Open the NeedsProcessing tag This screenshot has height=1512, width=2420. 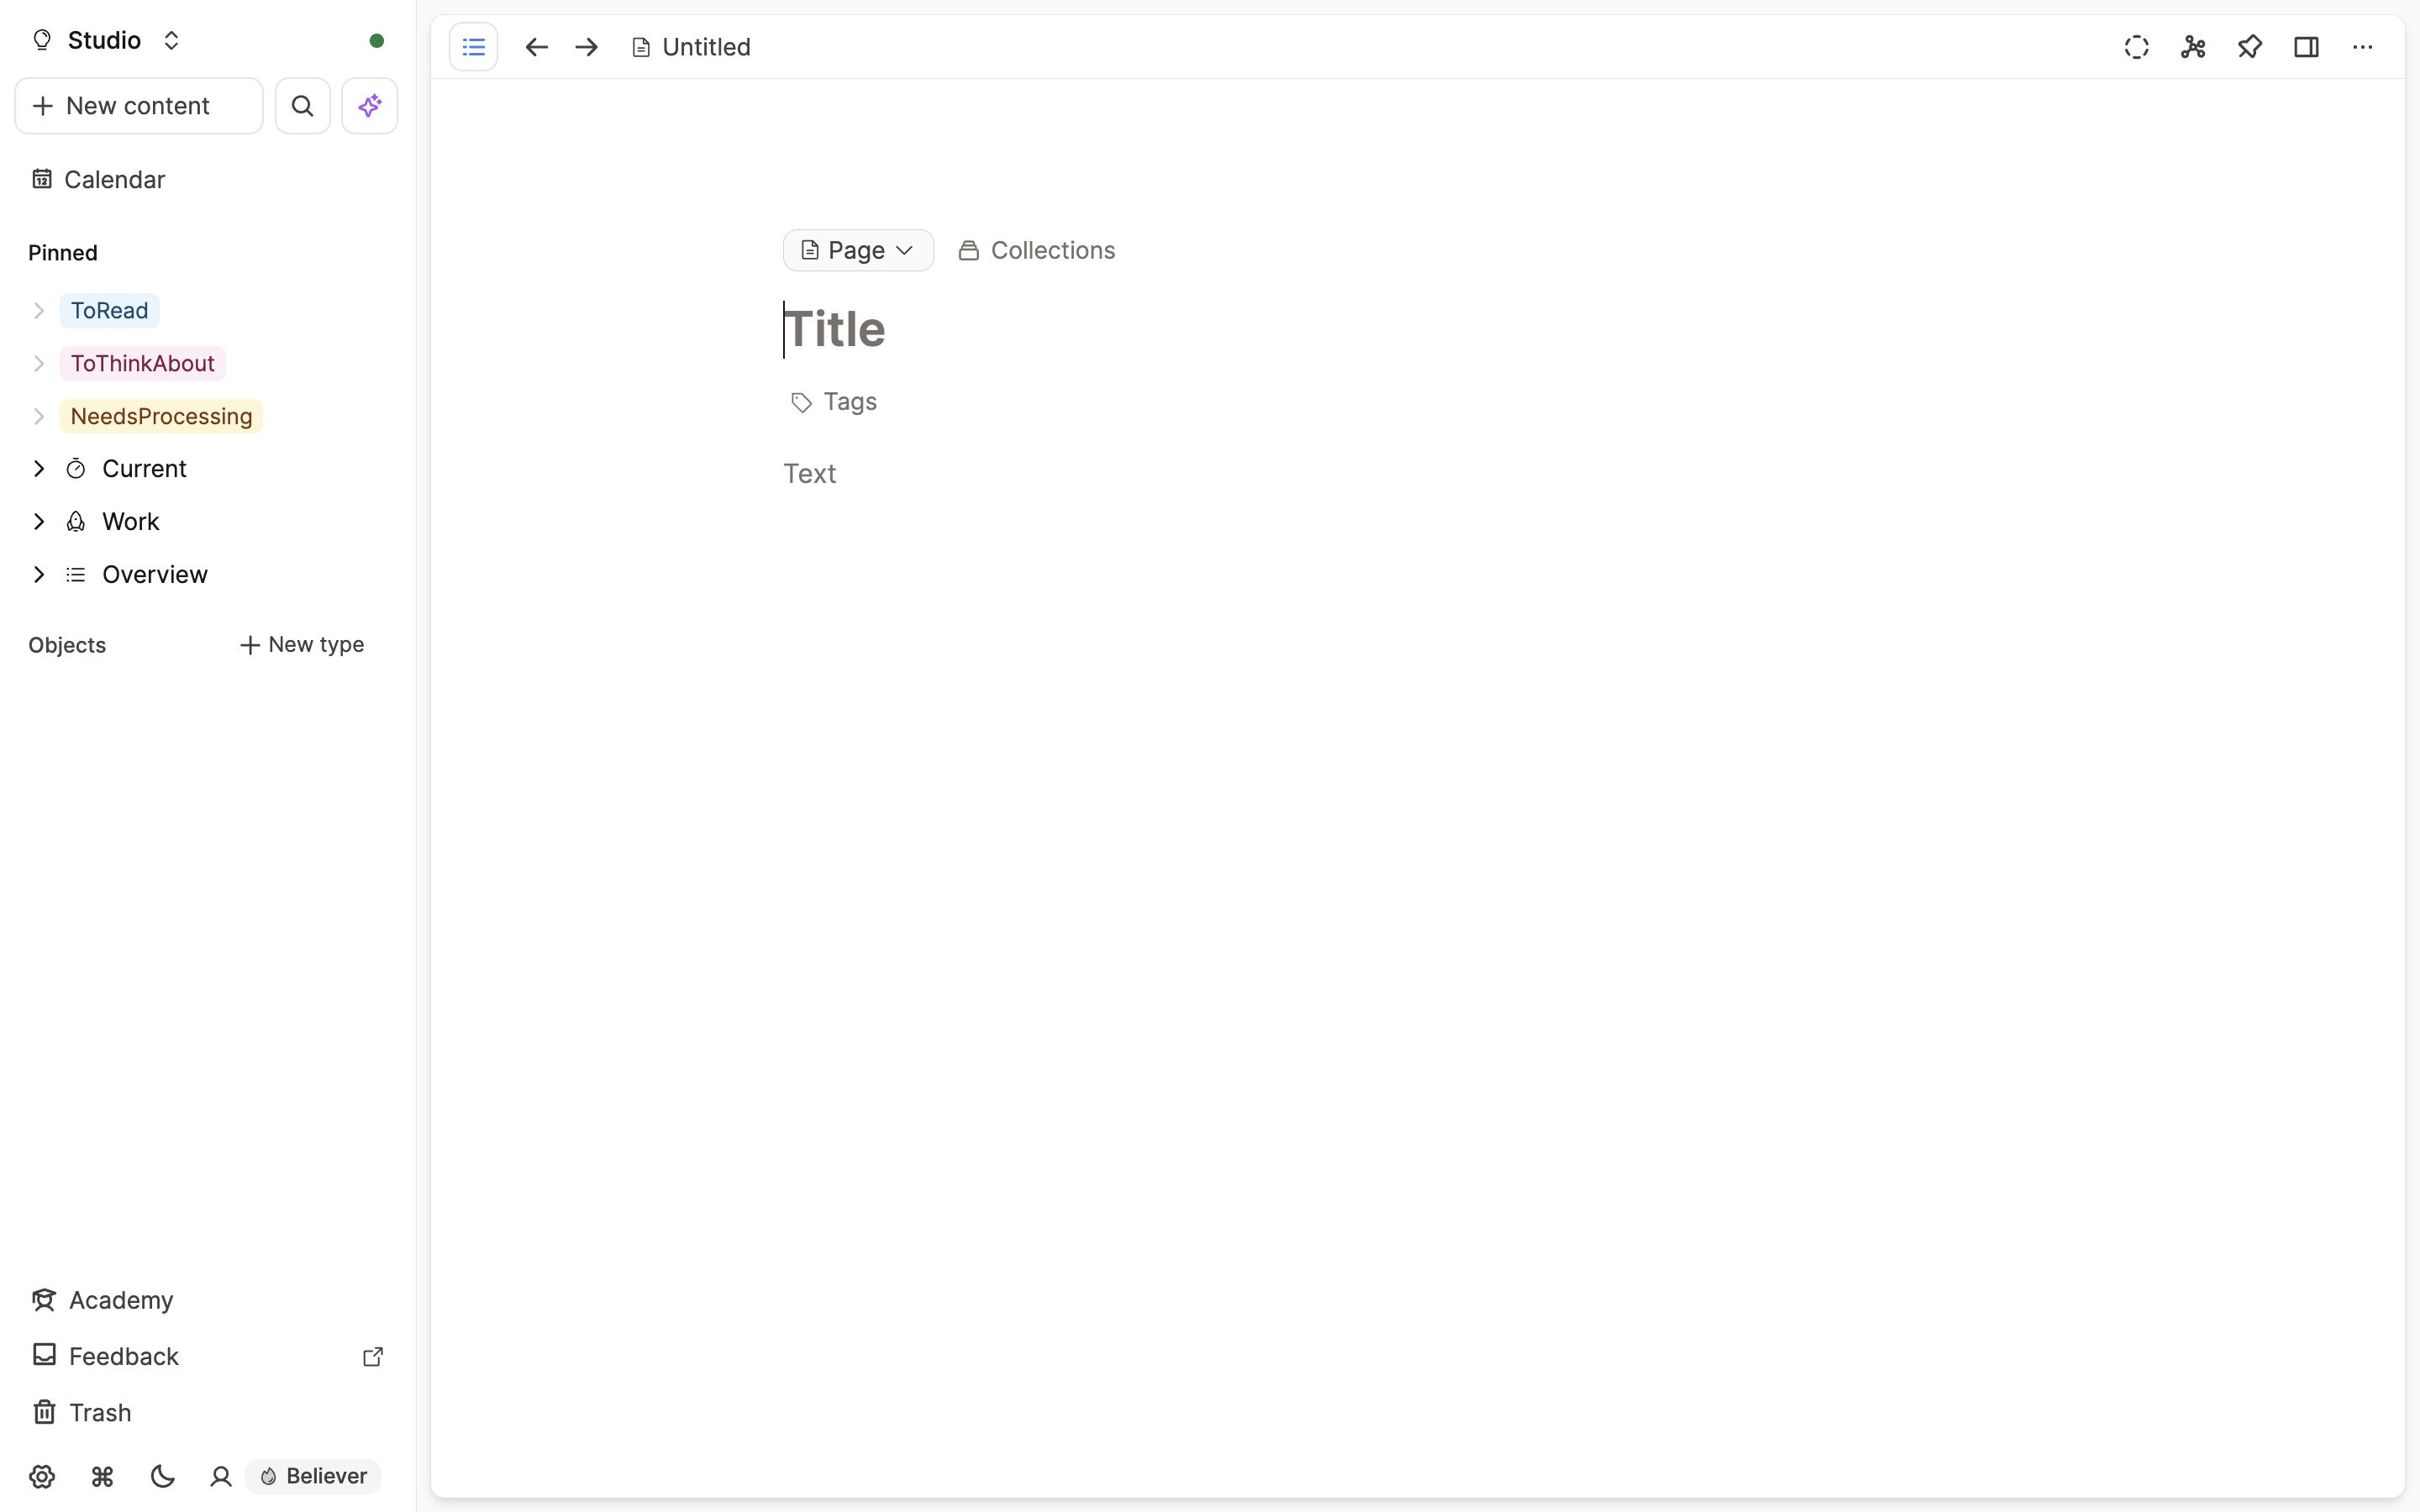161,416
